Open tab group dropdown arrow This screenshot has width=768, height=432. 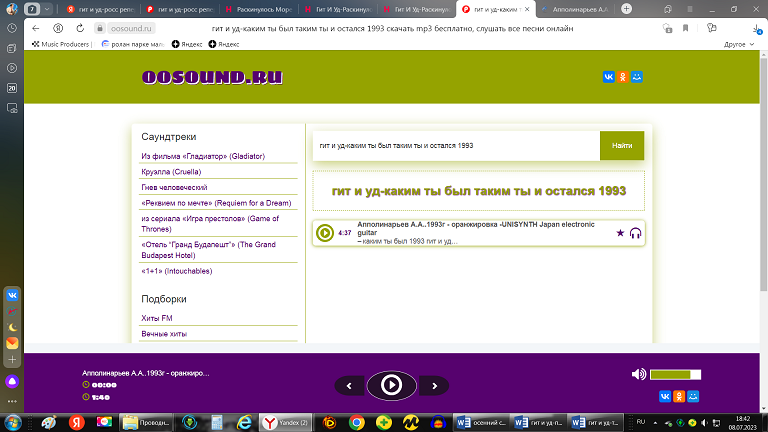47,9
